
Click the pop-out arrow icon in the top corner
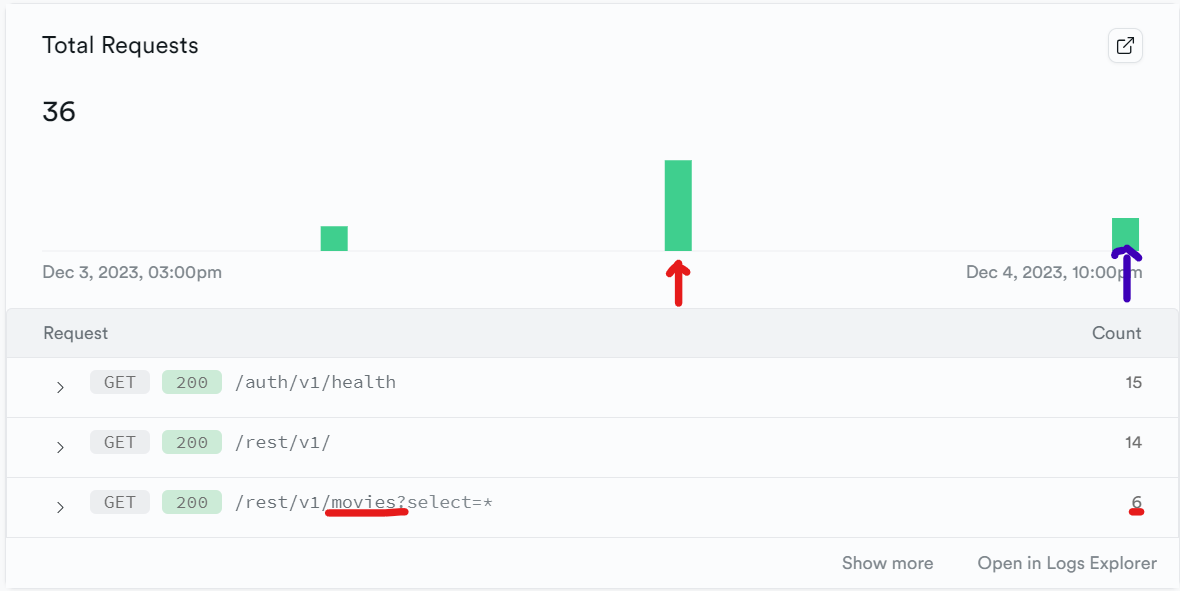point(1124,45)
